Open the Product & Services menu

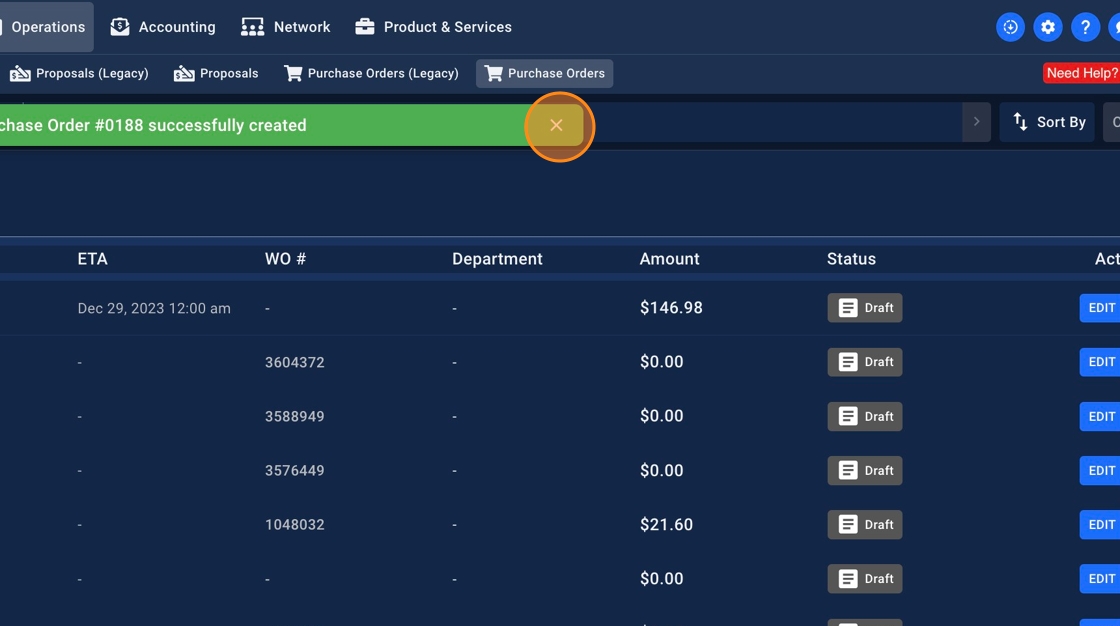[x=434, y=27]
